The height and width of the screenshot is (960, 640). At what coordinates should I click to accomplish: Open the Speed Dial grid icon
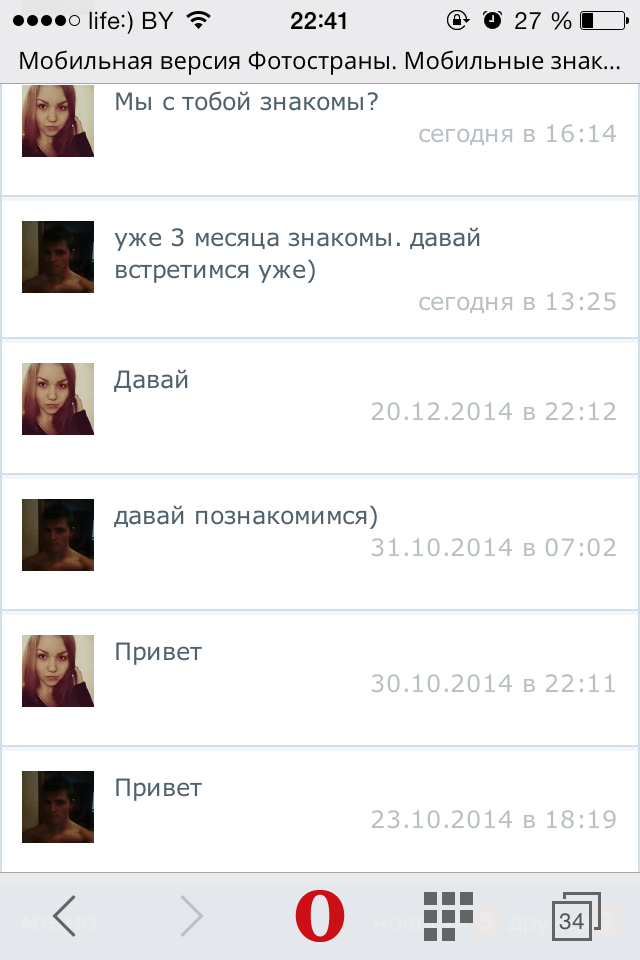(448, 916)
